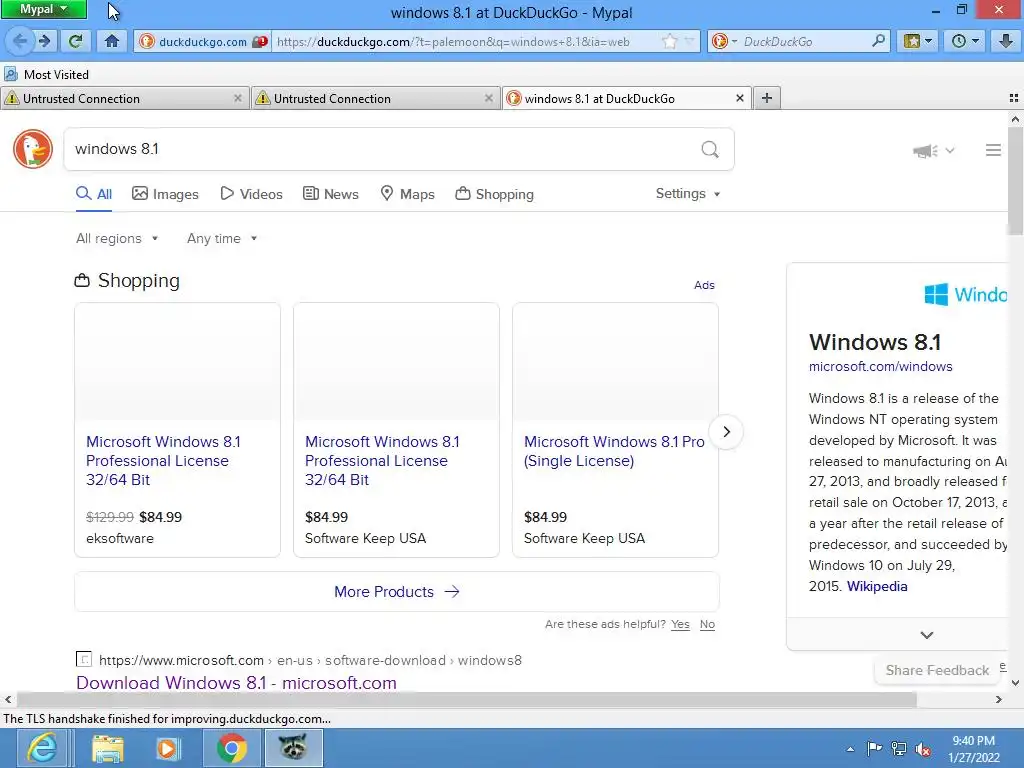This screenshot has width=1024, height=768.
Task: Open the megaphone spread-the-word menu
Action: [x=933, y=151]
